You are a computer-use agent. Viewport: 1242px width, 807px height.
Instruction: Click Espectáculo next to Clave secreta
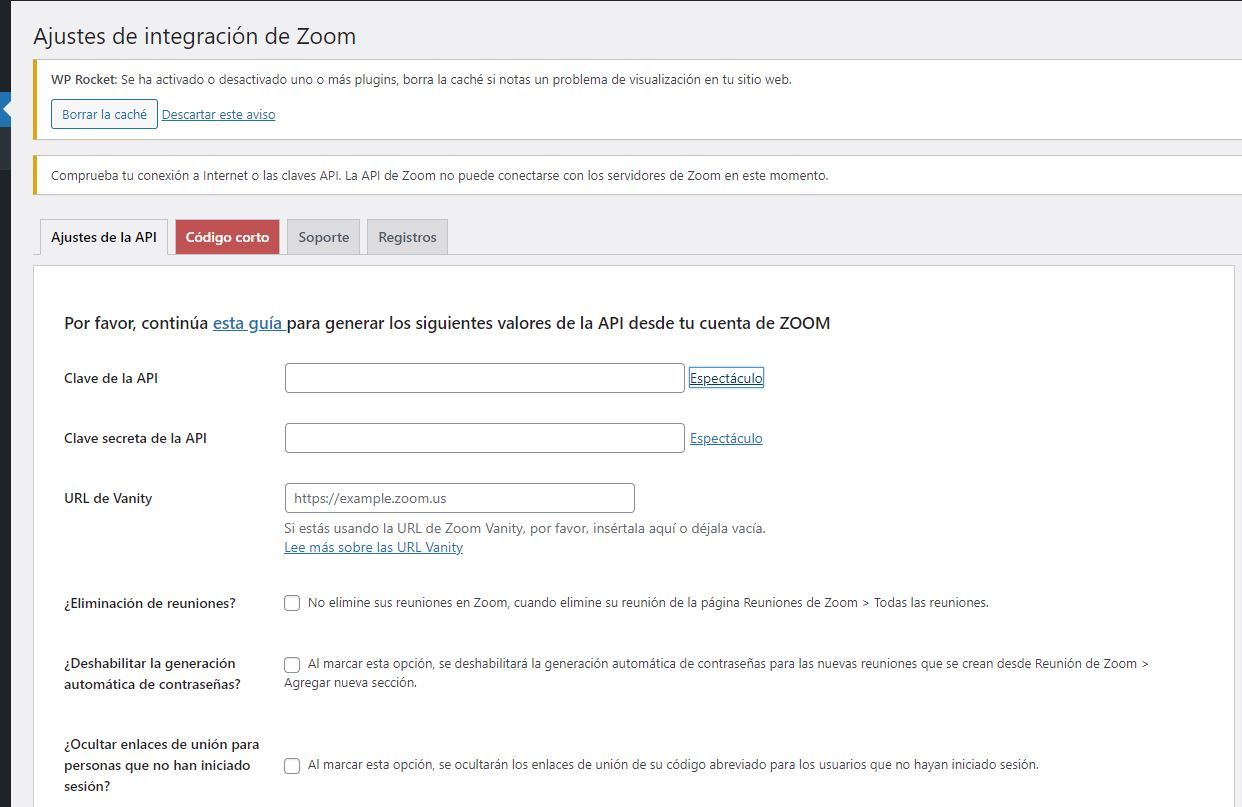click(726, 438)
